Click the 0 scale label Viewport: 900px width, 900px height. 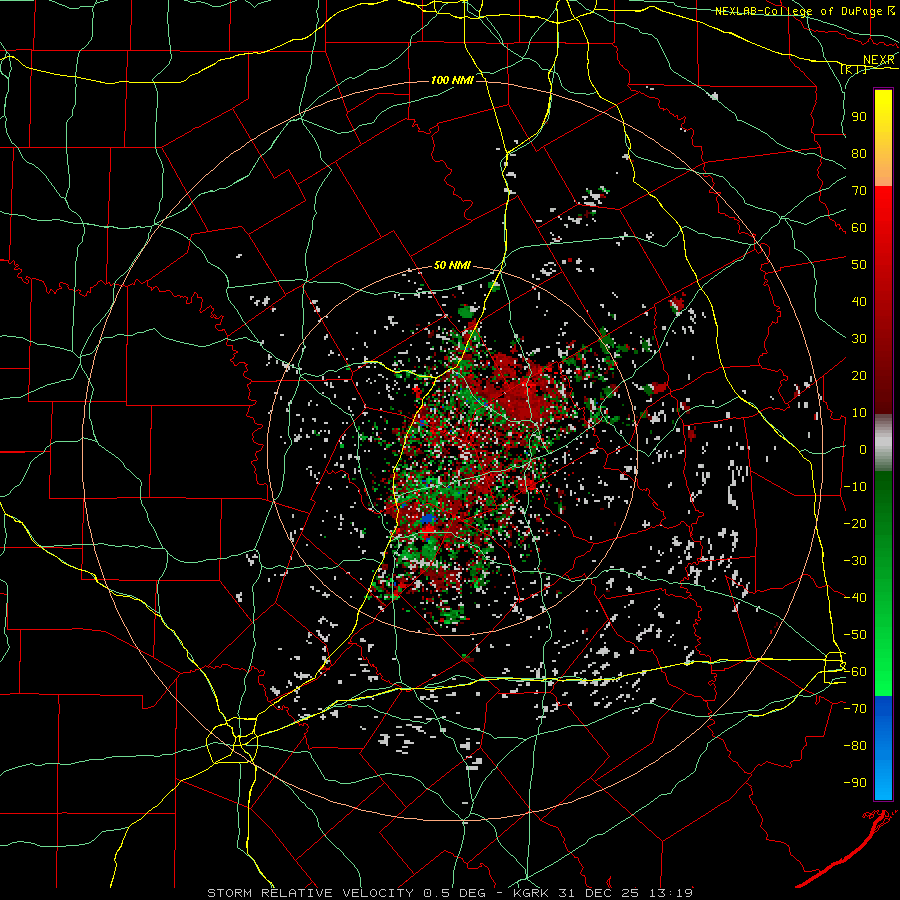point(863,449)
